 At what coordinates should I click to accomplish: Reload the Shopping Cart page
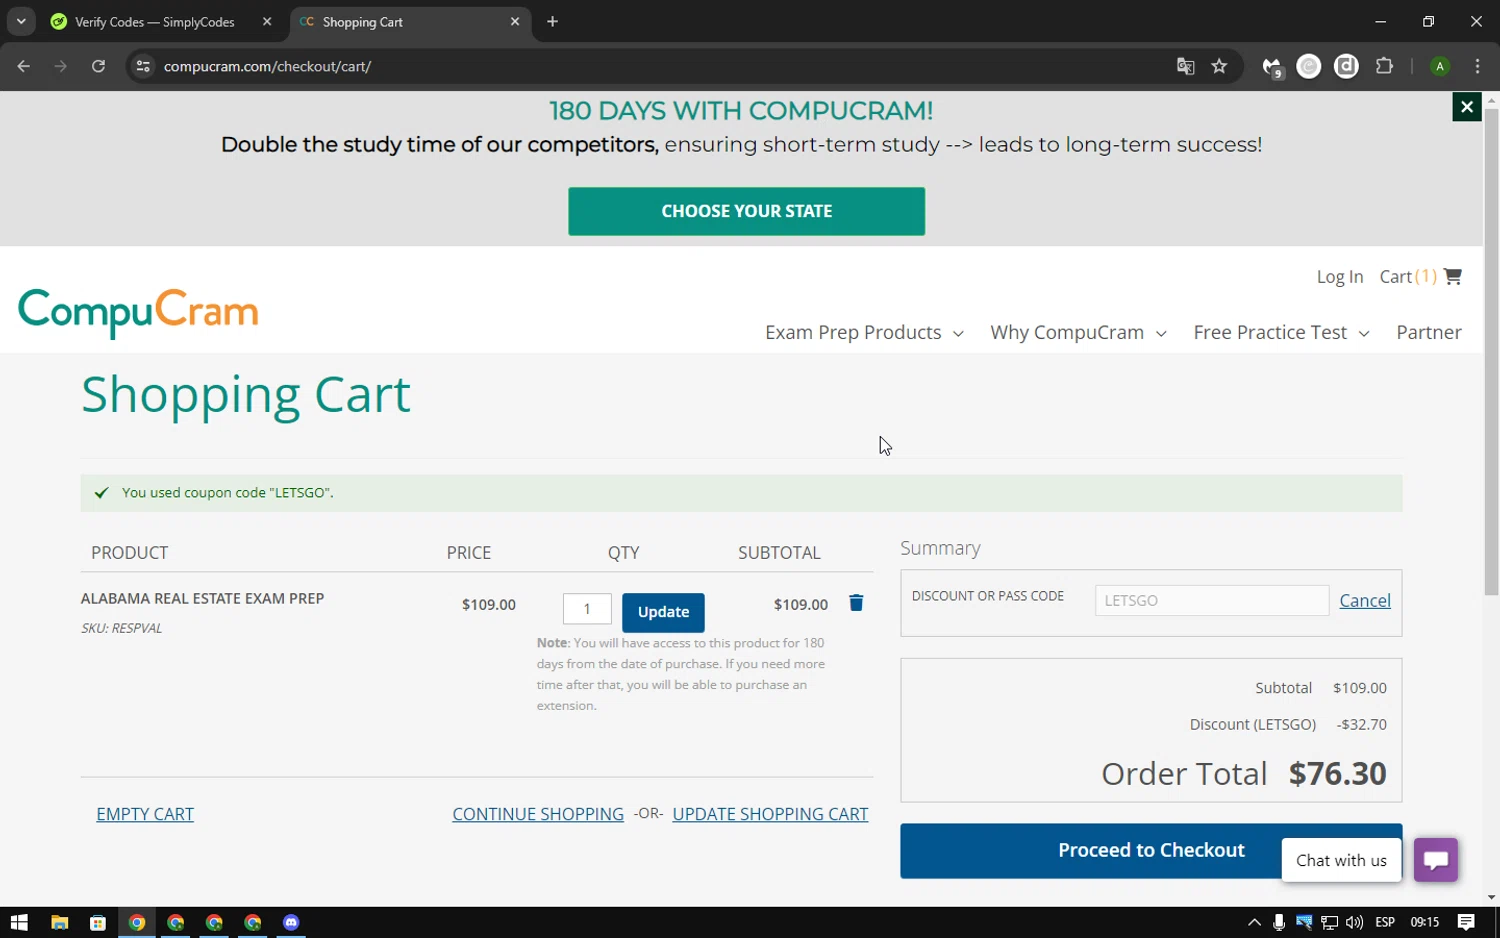click(98, 66)
